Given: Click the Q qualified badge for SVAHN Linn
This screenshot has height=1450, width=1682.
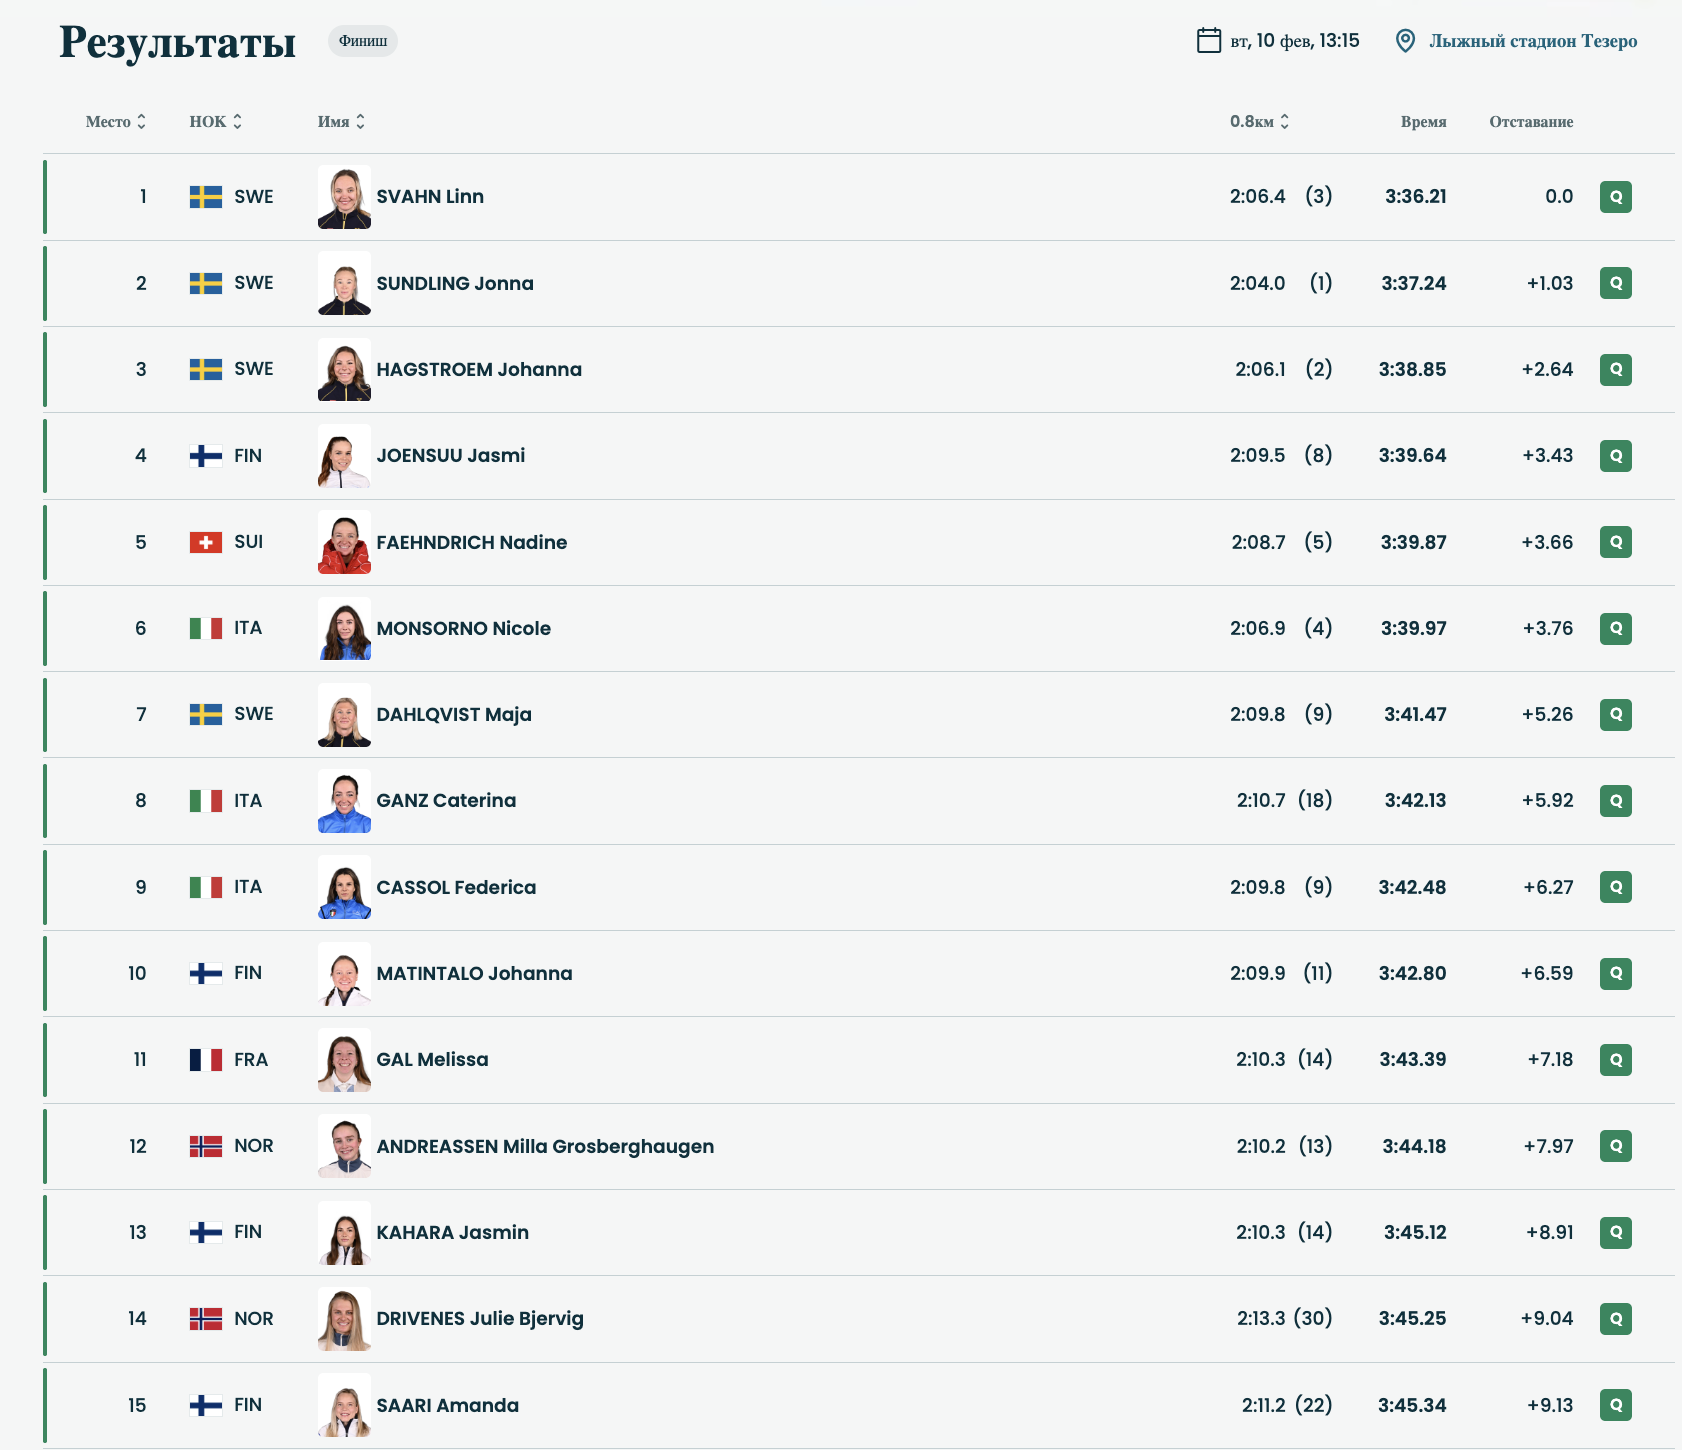Looking at the screenshot, I should click(x=1615, y=197).
